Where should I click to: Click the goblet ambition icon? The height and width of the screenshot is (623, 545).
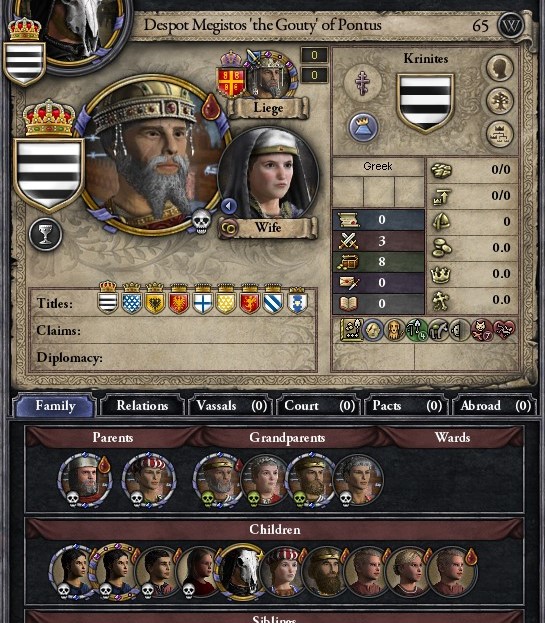[x=46, y=234]
